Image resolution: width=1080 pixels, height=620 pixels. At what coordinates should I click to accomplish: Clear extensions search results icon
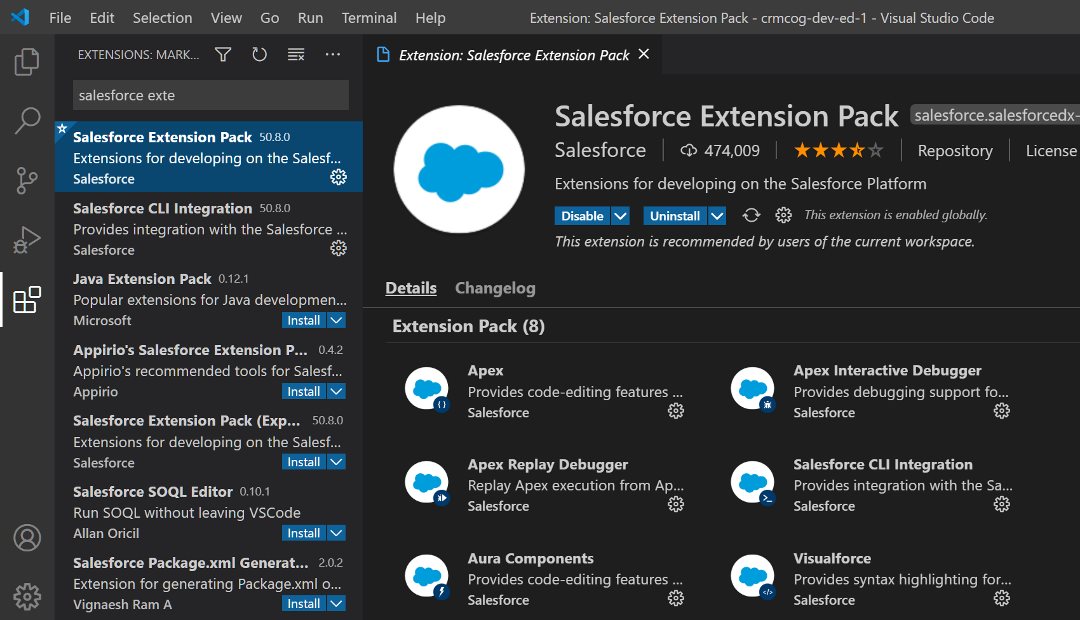point(296,54)
